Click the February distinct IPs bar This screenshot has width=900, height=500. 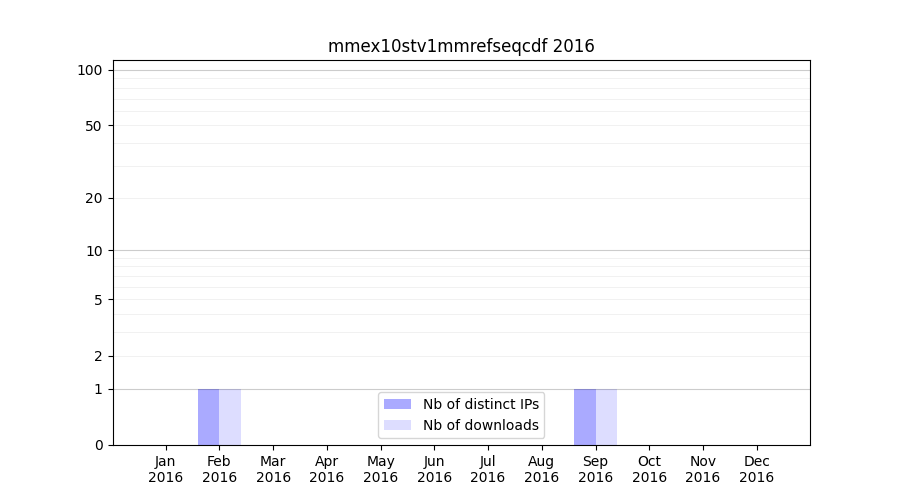[208, 417]
